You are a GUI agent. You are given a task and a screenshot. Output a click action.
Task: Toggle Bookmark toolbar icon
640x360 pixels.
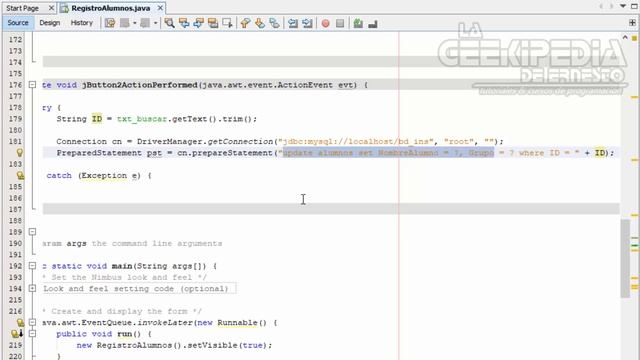click(x=274, y=23)
